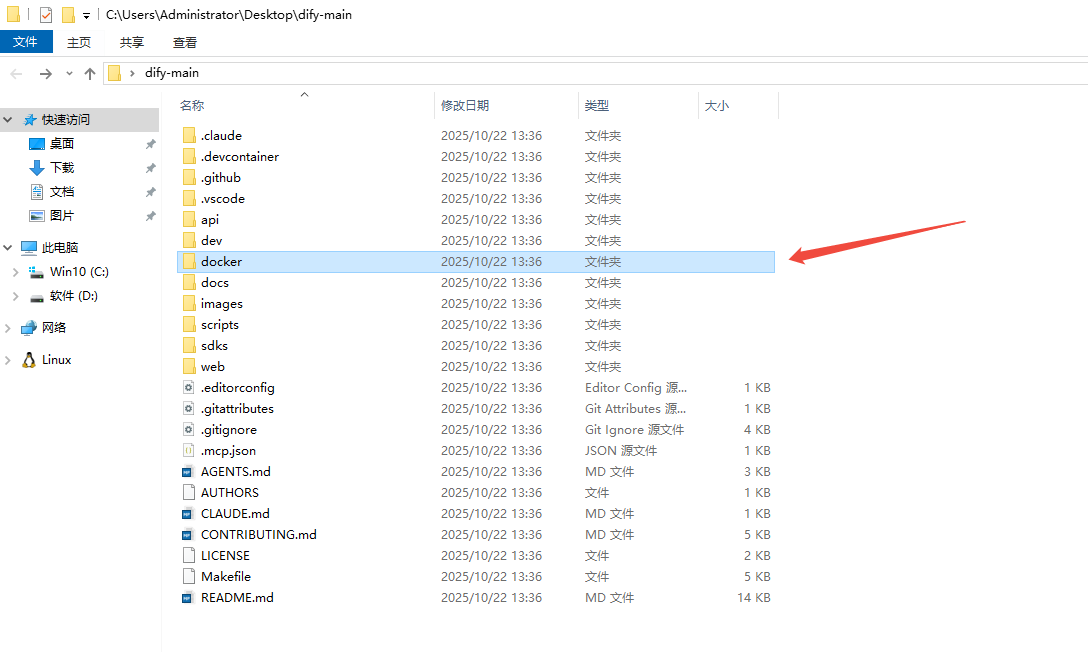Click the Linux penguin icon in sidebar
The width and height of the screenshot is (1088, 652).
(x=29, y=360)
